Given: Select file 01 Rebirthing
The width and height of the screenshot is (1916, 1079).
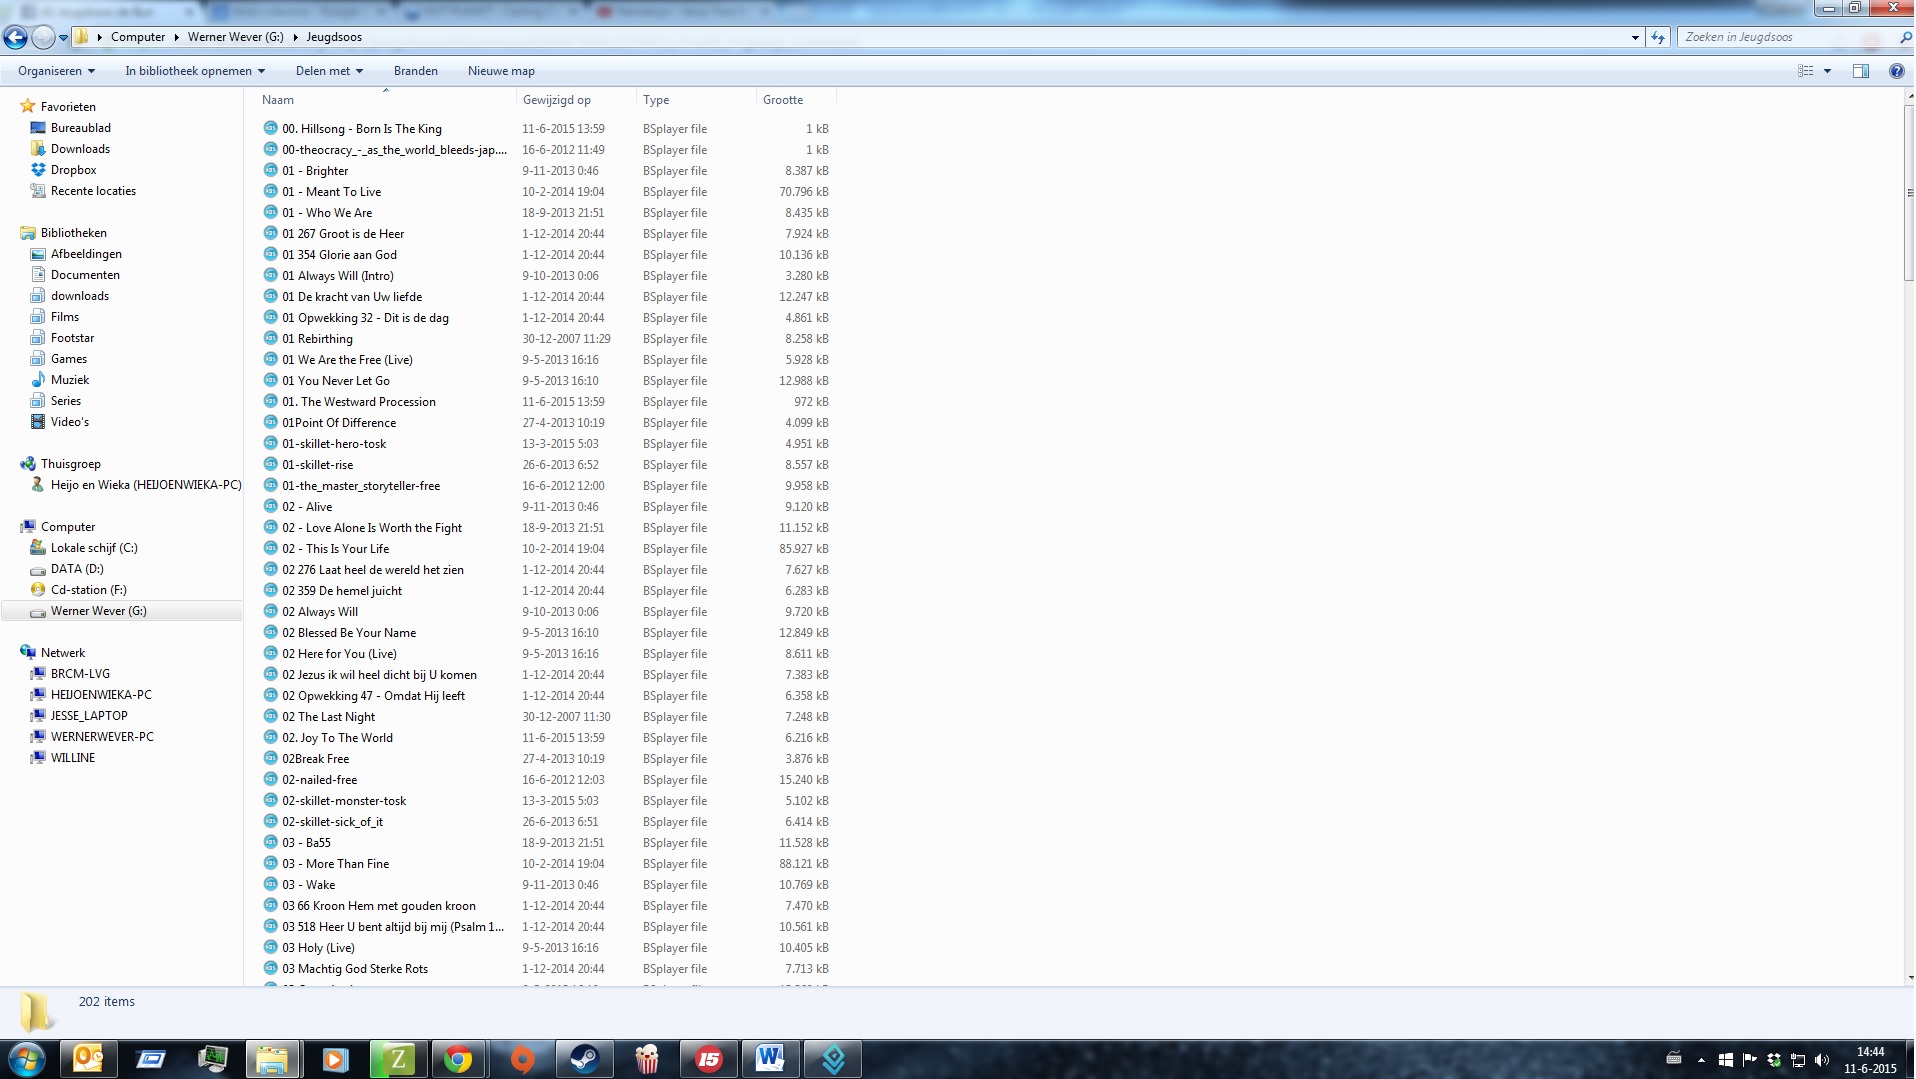Looking at the screenshot, I should coord(317,339).
